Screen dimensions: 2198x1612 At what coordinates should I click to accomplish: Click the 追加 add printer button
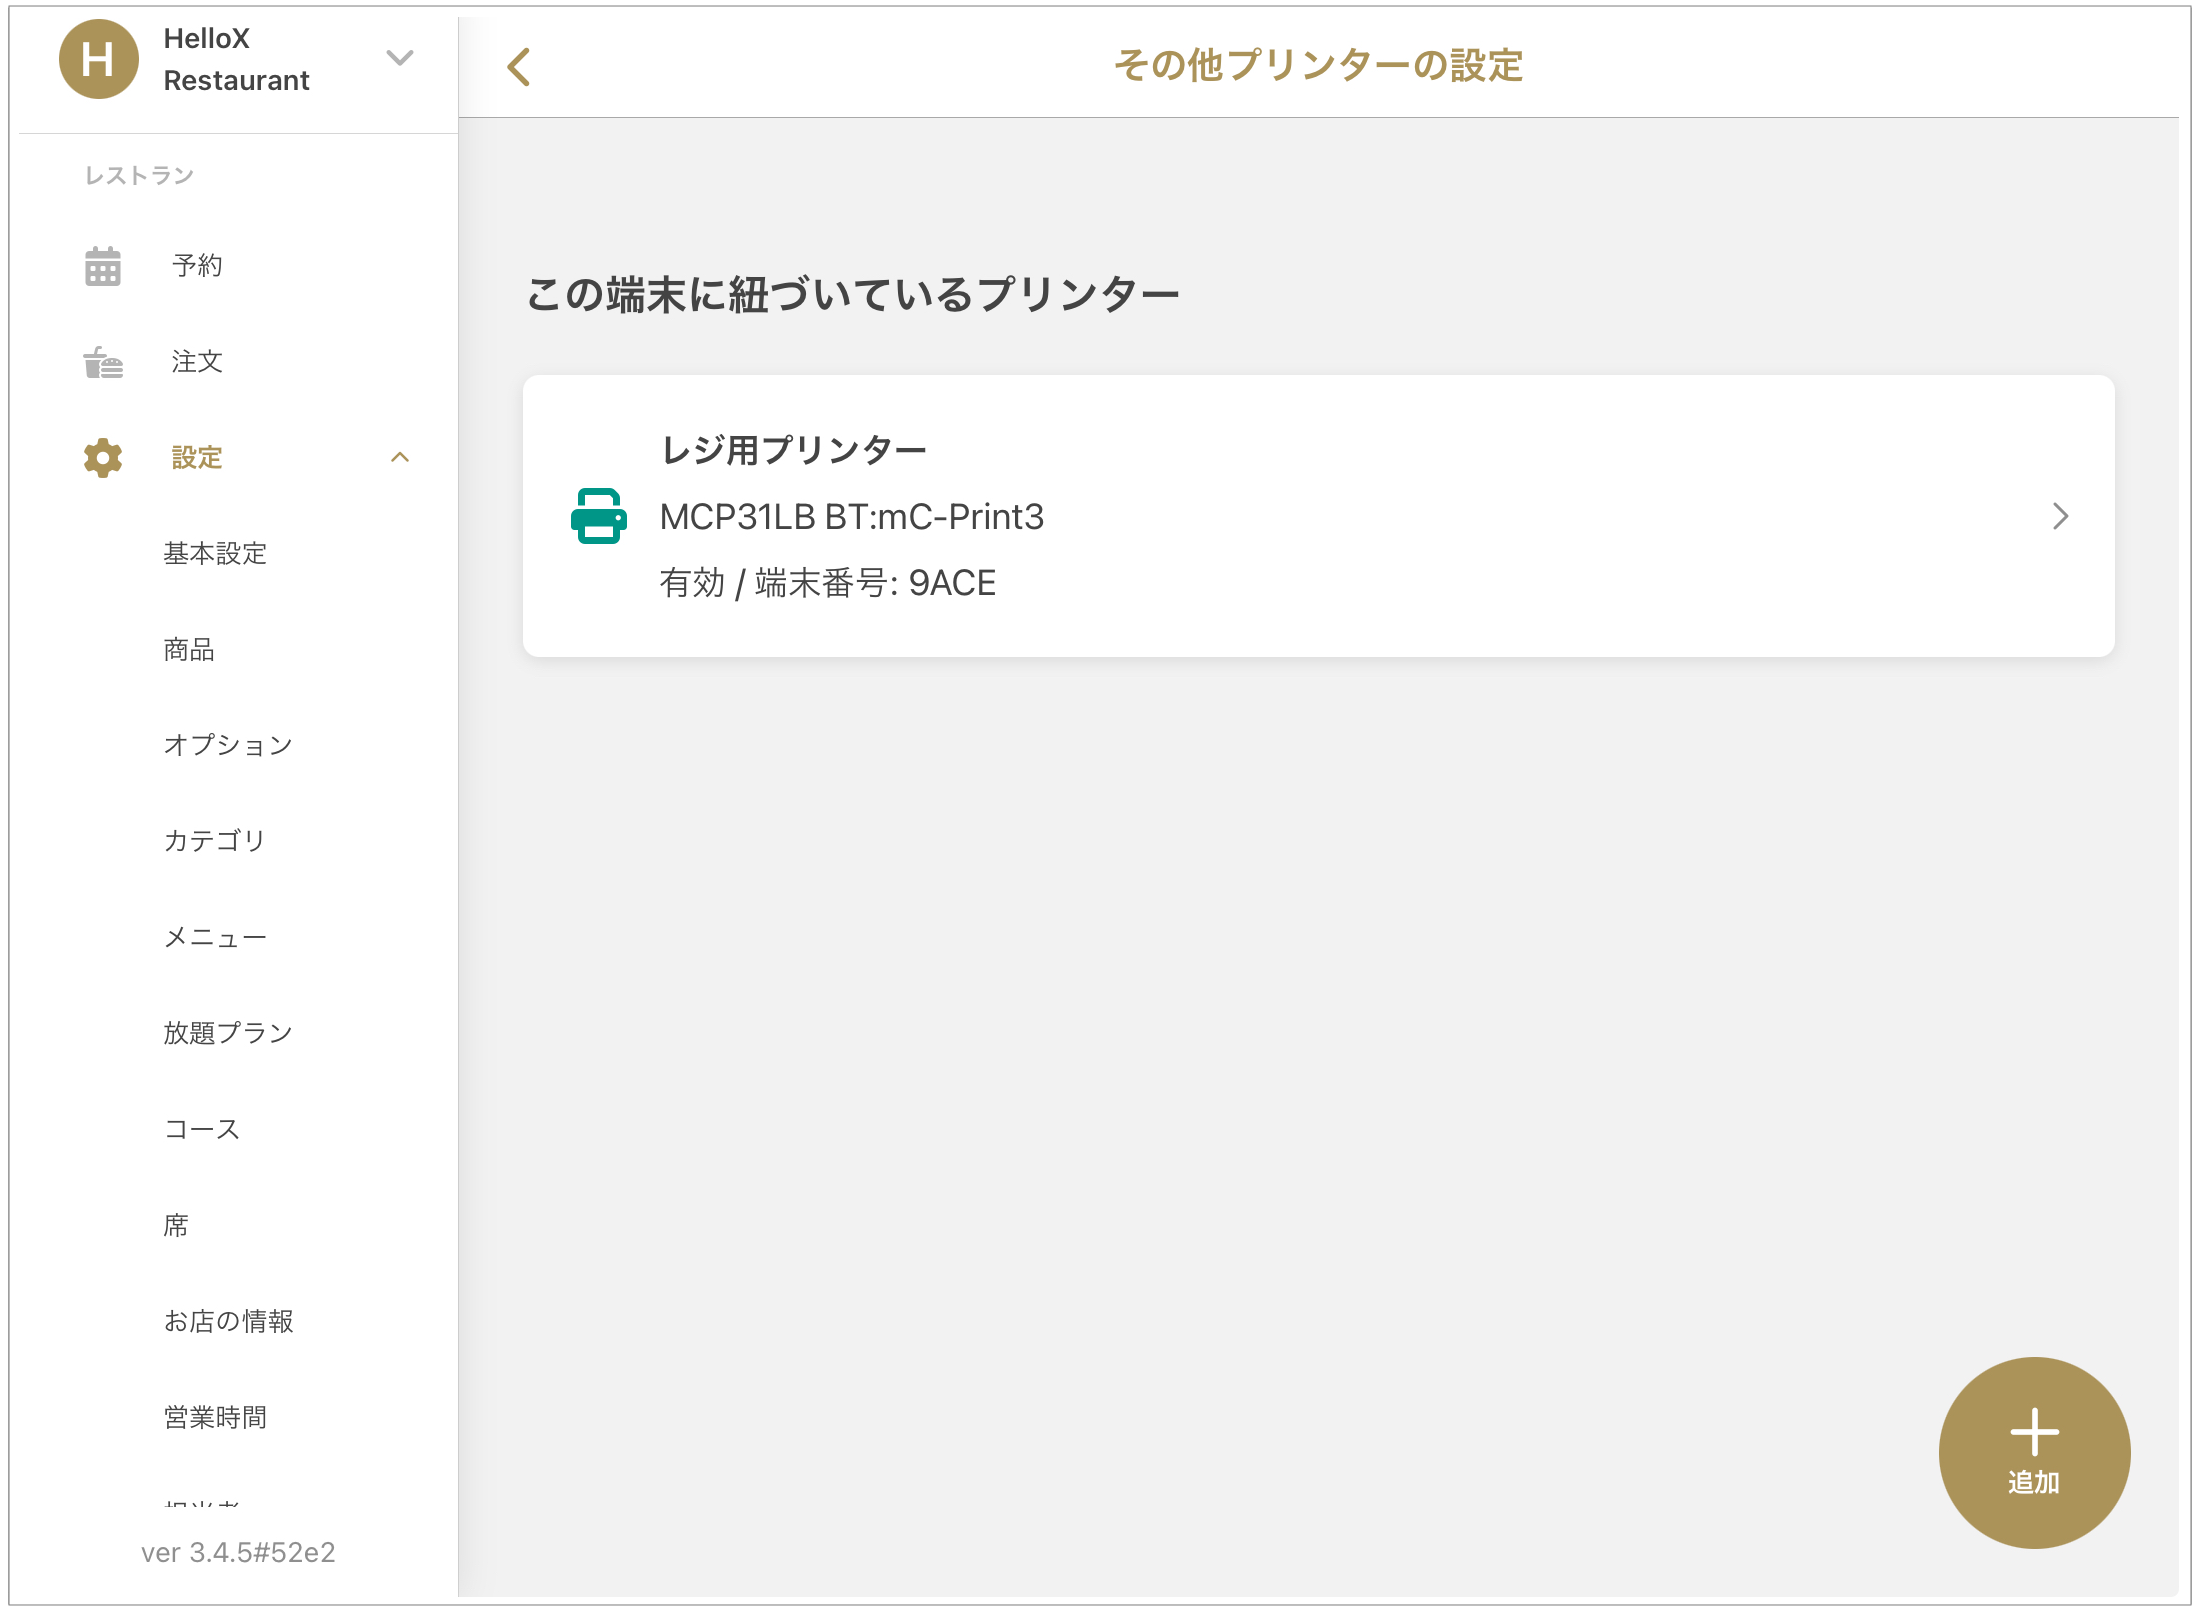tap(2033, 1452)
